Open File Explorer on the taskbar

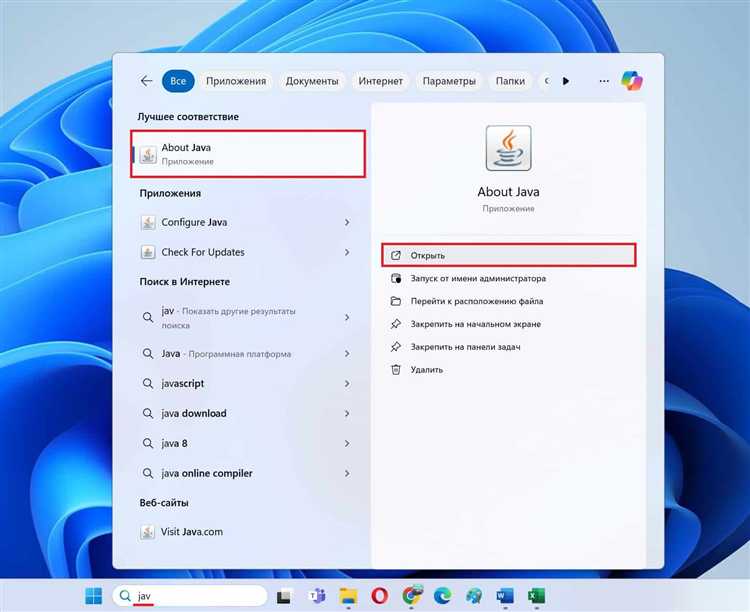point(348,596)
